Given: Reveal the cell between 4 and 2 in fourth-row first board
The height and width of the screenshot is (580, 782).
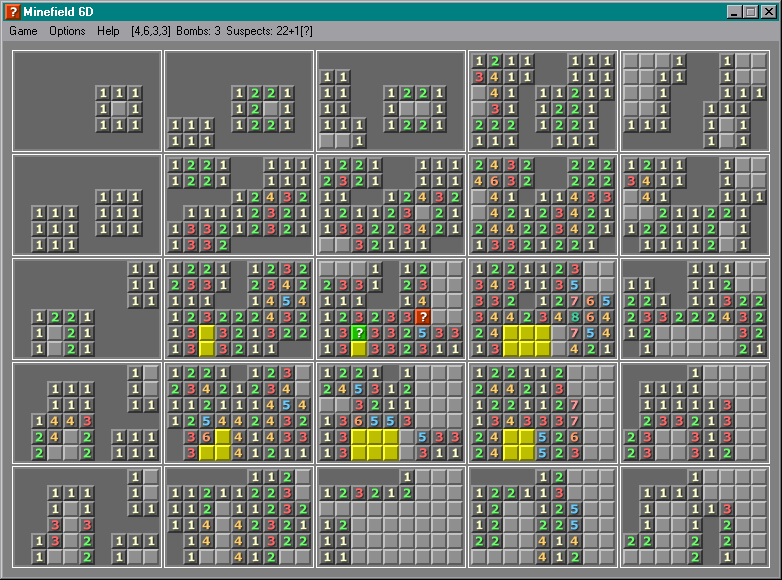Looking at the screenshot, I should click(x=71, y=437).
